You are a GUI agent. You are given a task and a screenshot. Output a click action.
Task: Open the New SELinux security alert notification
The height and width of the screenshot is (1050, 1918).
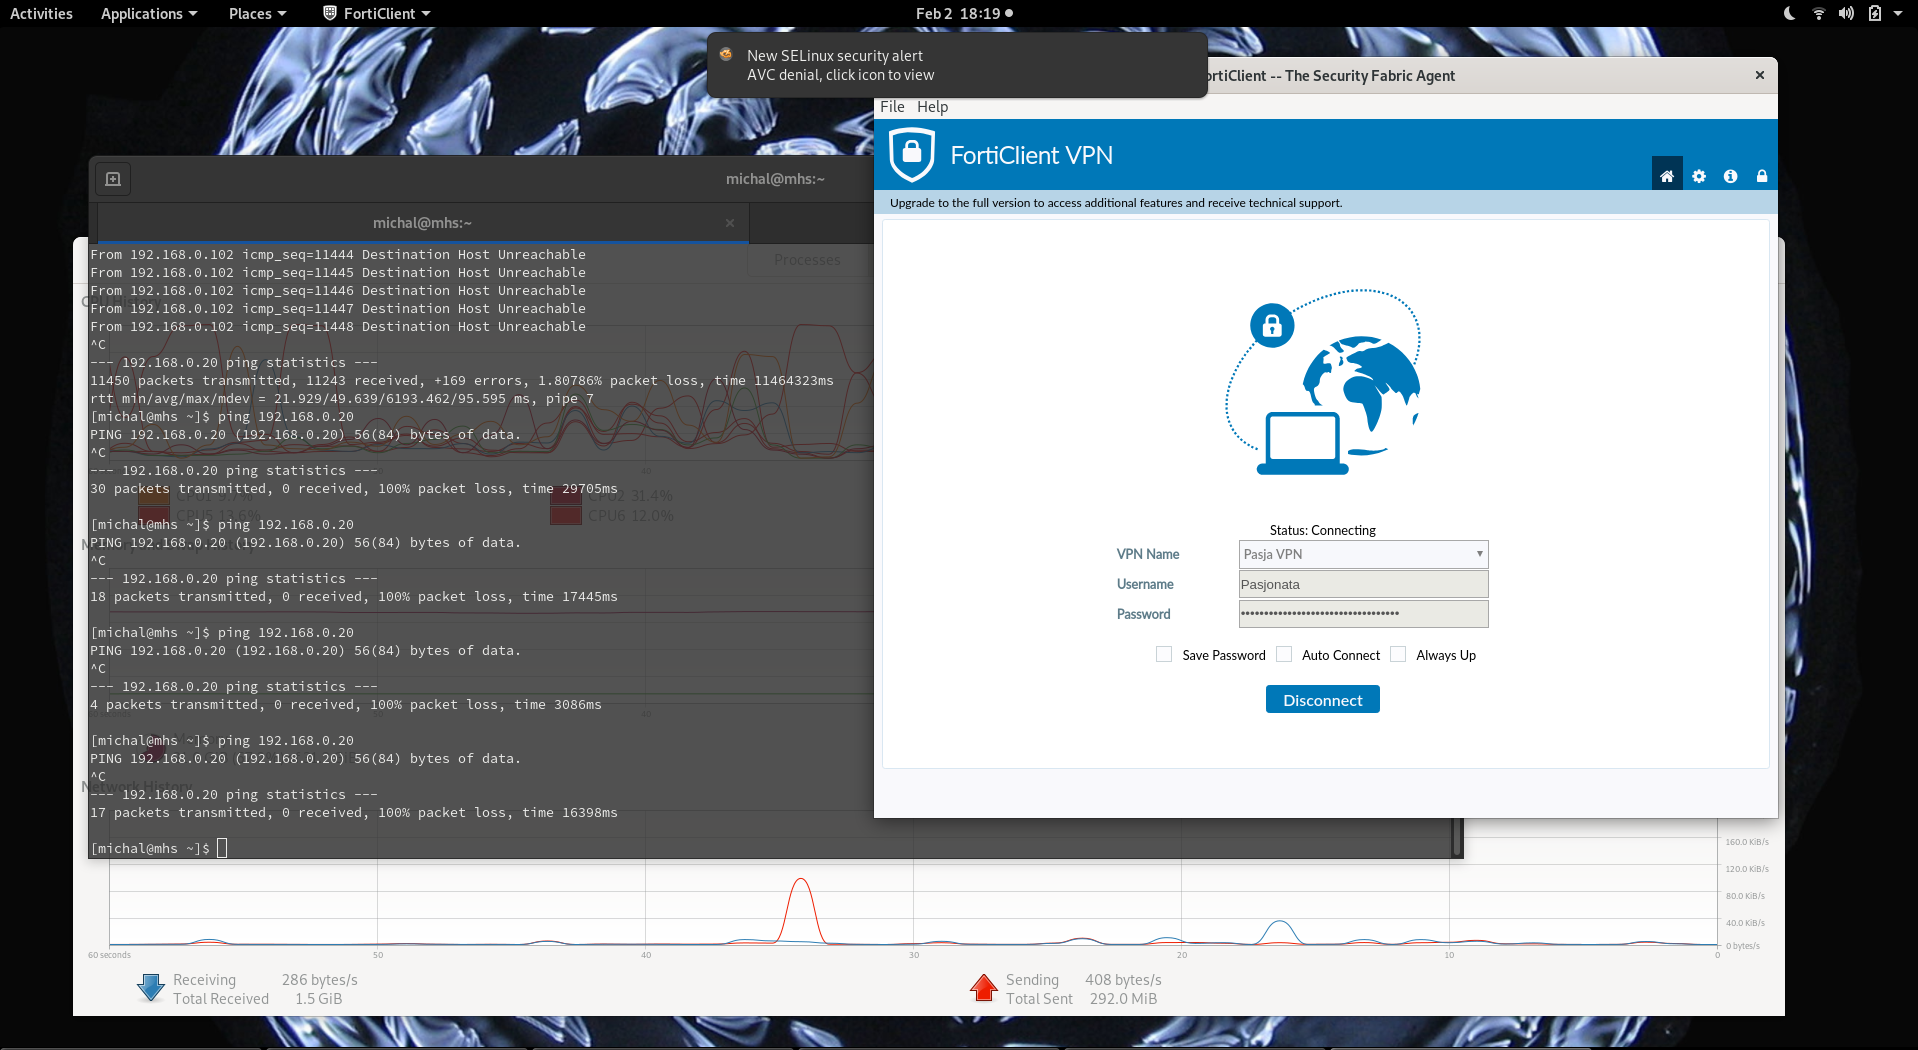pyautogui.click(x=957, y=65)
